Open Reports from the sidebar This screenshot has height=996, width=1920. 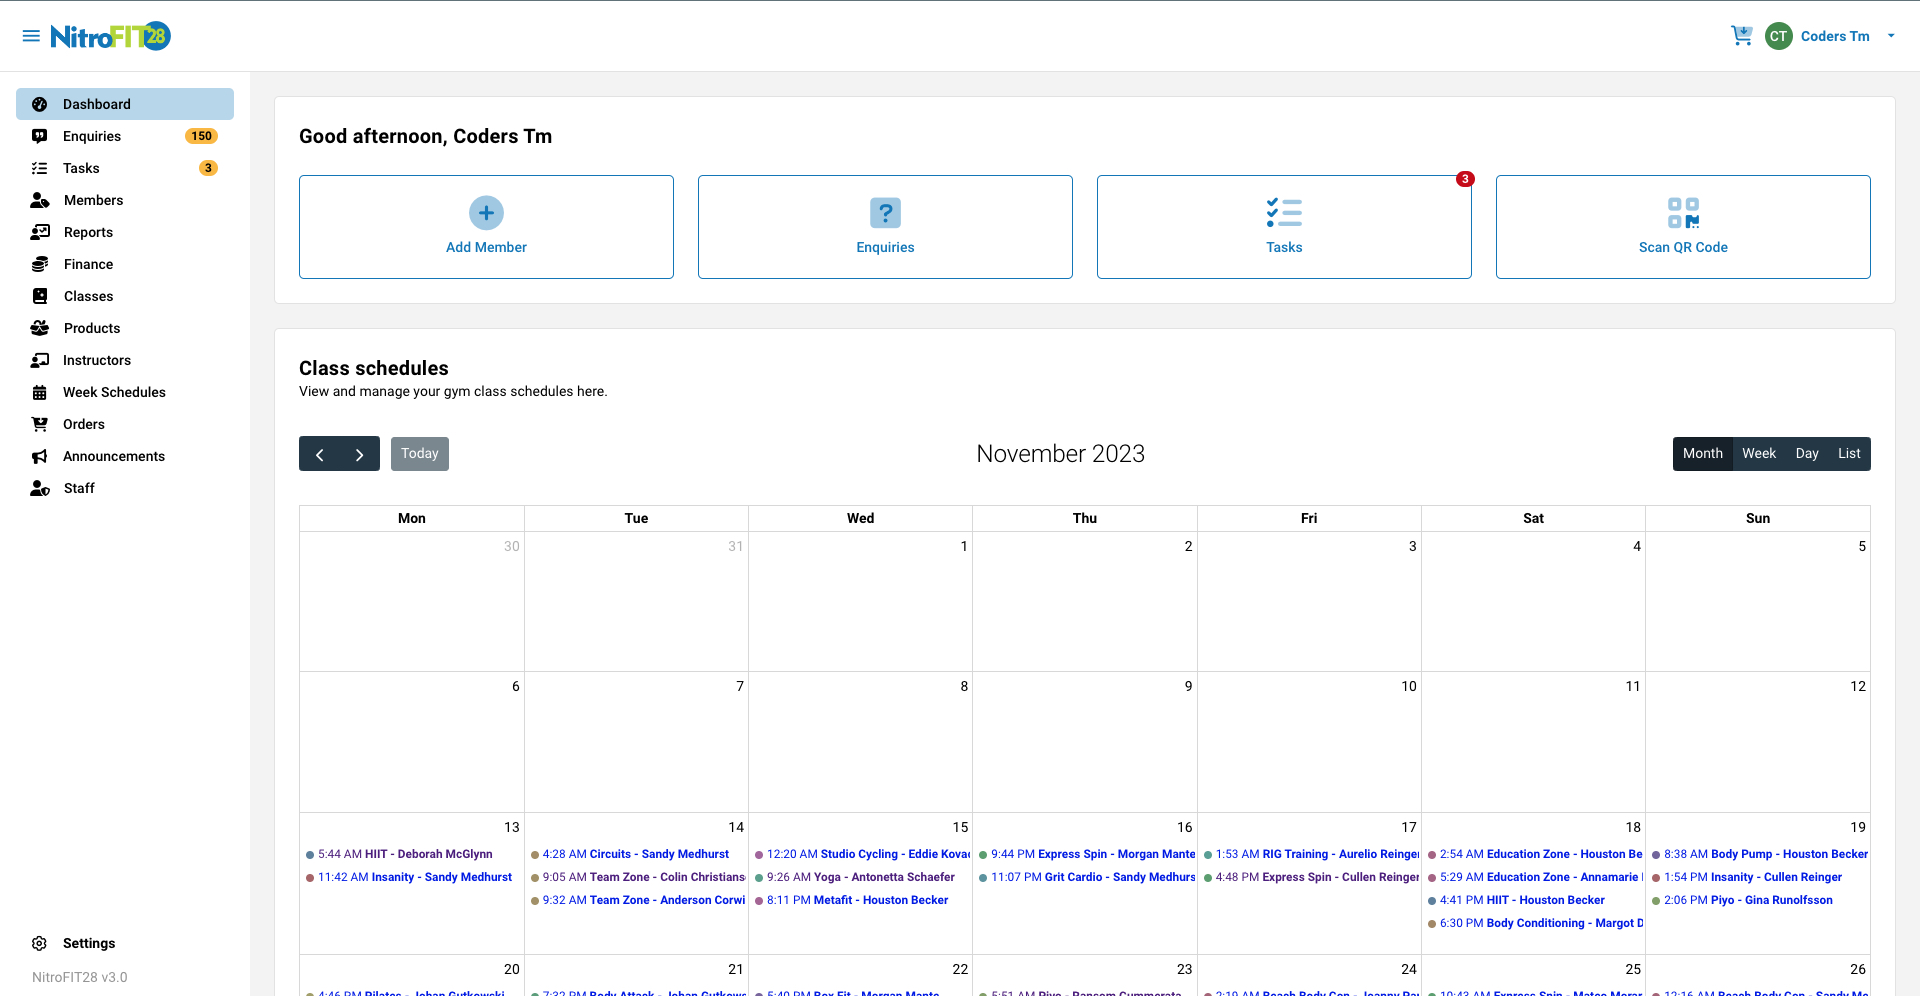pyautogui.click(x=90, y=232)
